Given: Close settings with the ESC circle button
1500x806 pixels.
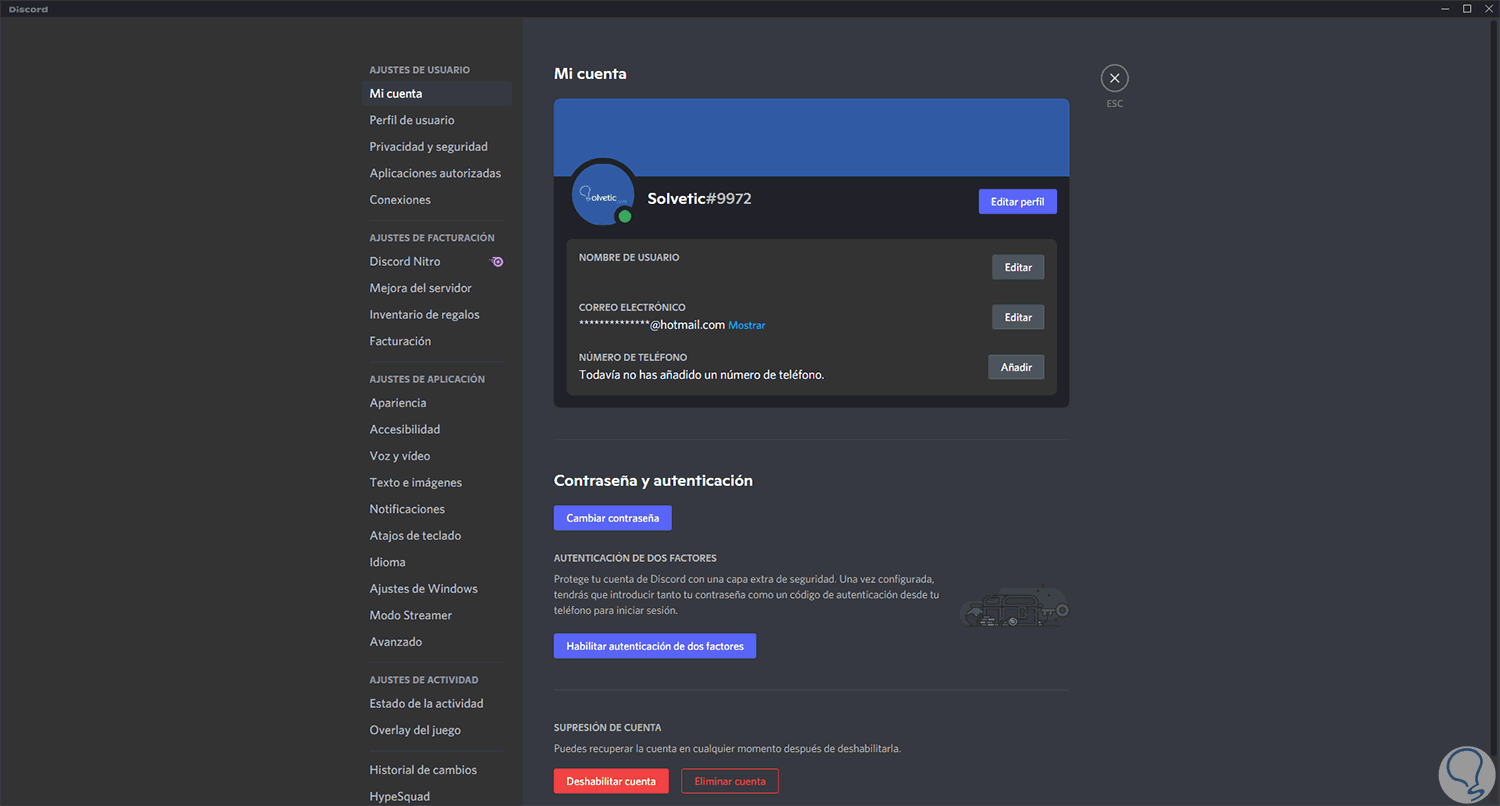Looking at the screenshot, I should 1114,78.
